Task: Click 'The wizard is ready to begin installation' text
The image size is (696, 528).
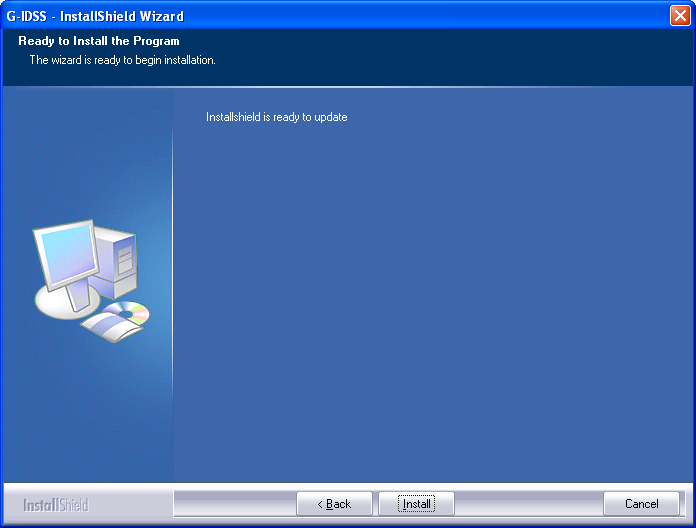Action: (x=122, y=60)
